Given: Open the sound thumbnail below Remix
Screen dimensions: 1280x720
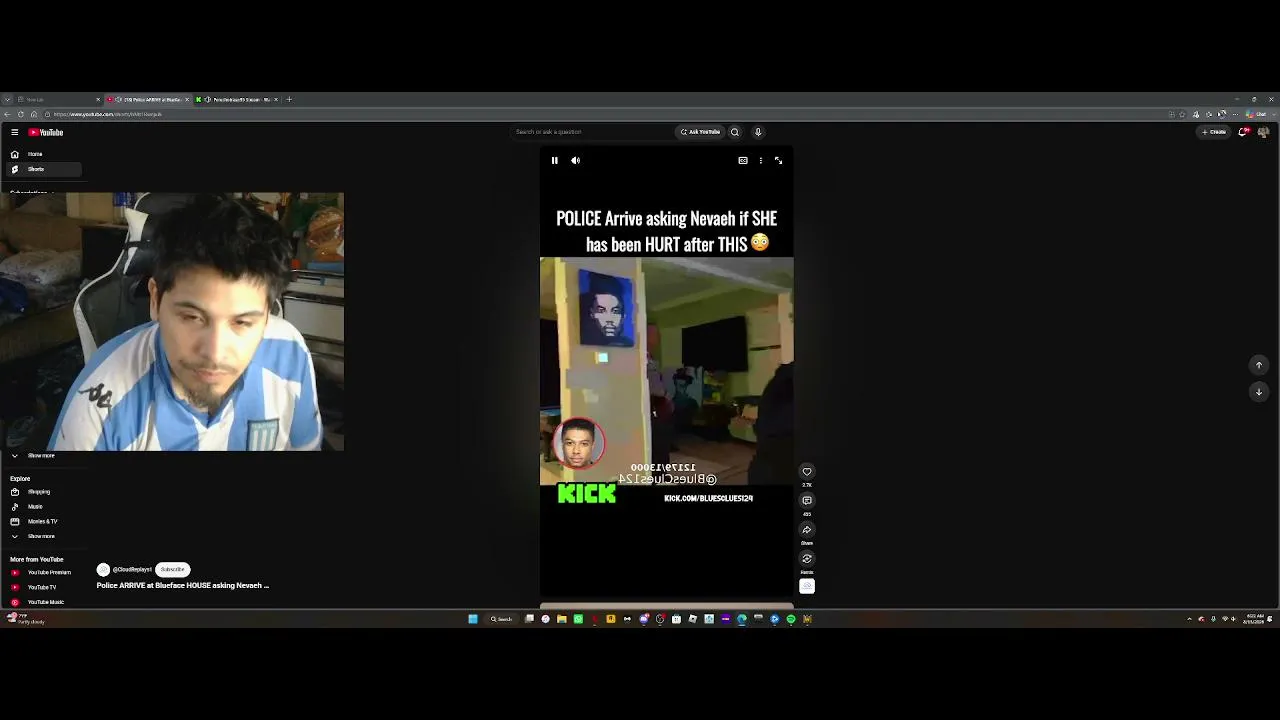Looking at the screenshot, I should coord(807,587).
